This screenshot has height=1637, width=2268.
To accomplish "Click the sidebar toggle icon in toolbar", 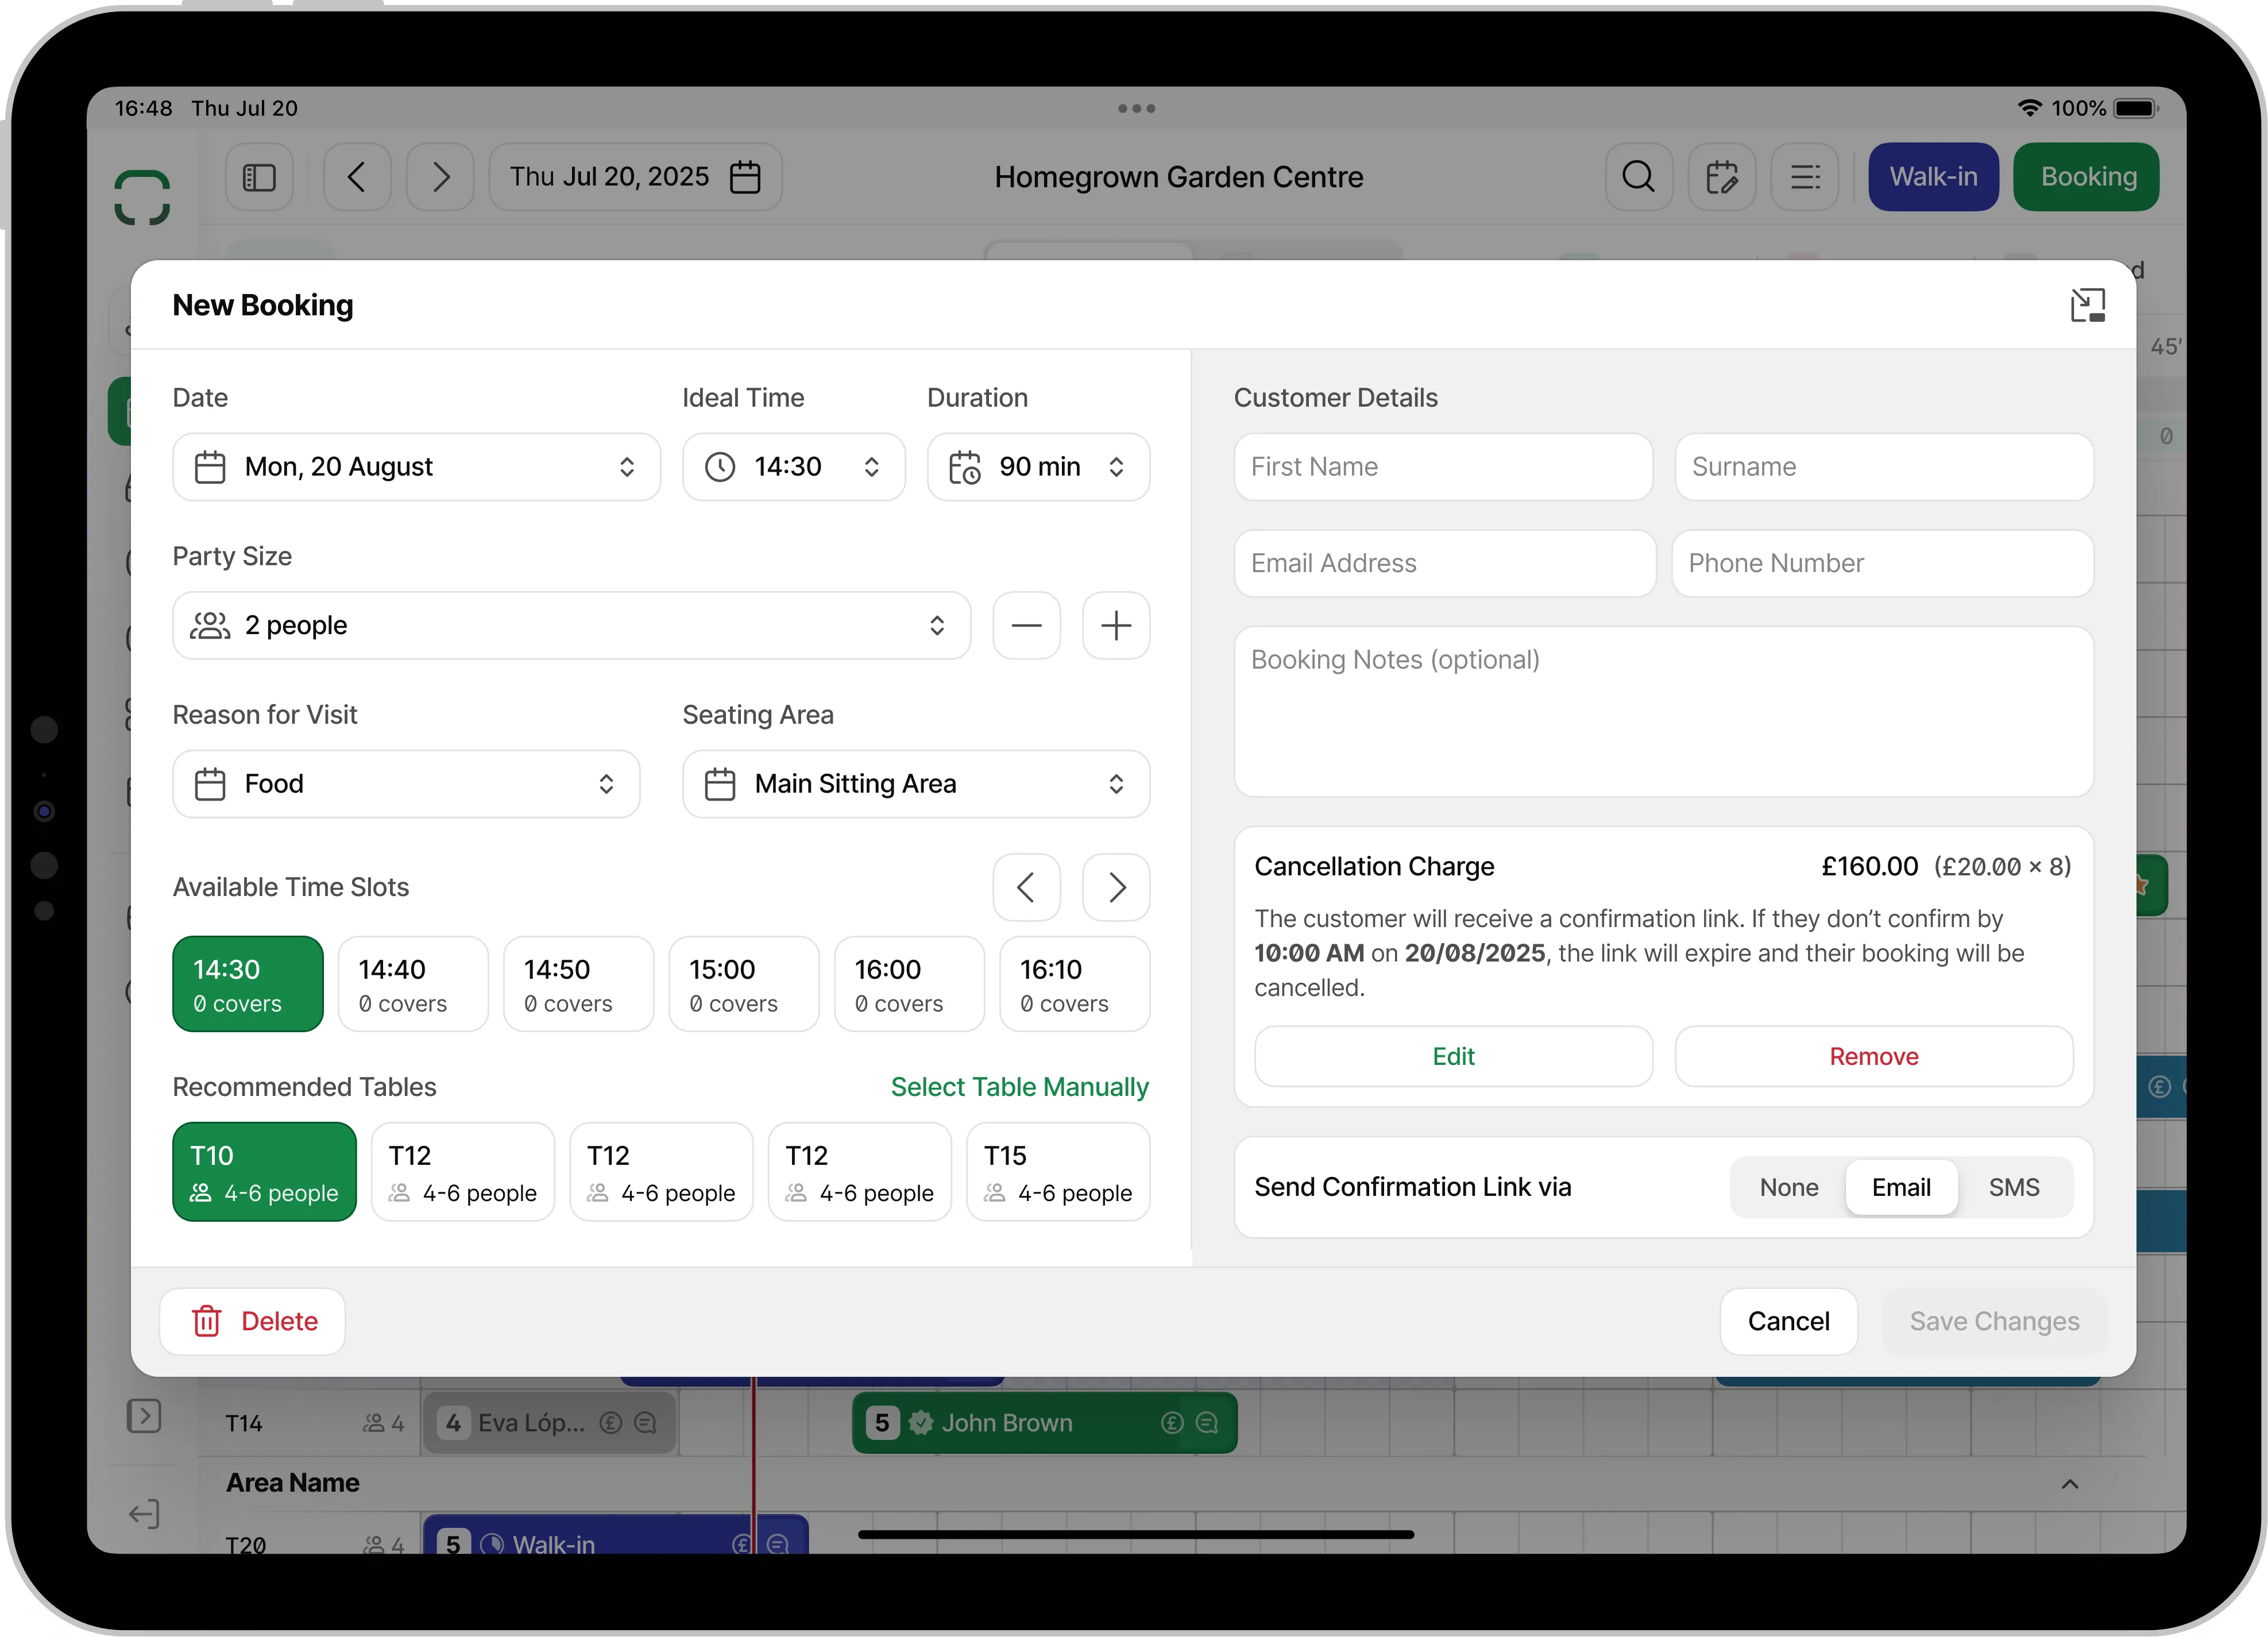I will click(x=259, y=177).
